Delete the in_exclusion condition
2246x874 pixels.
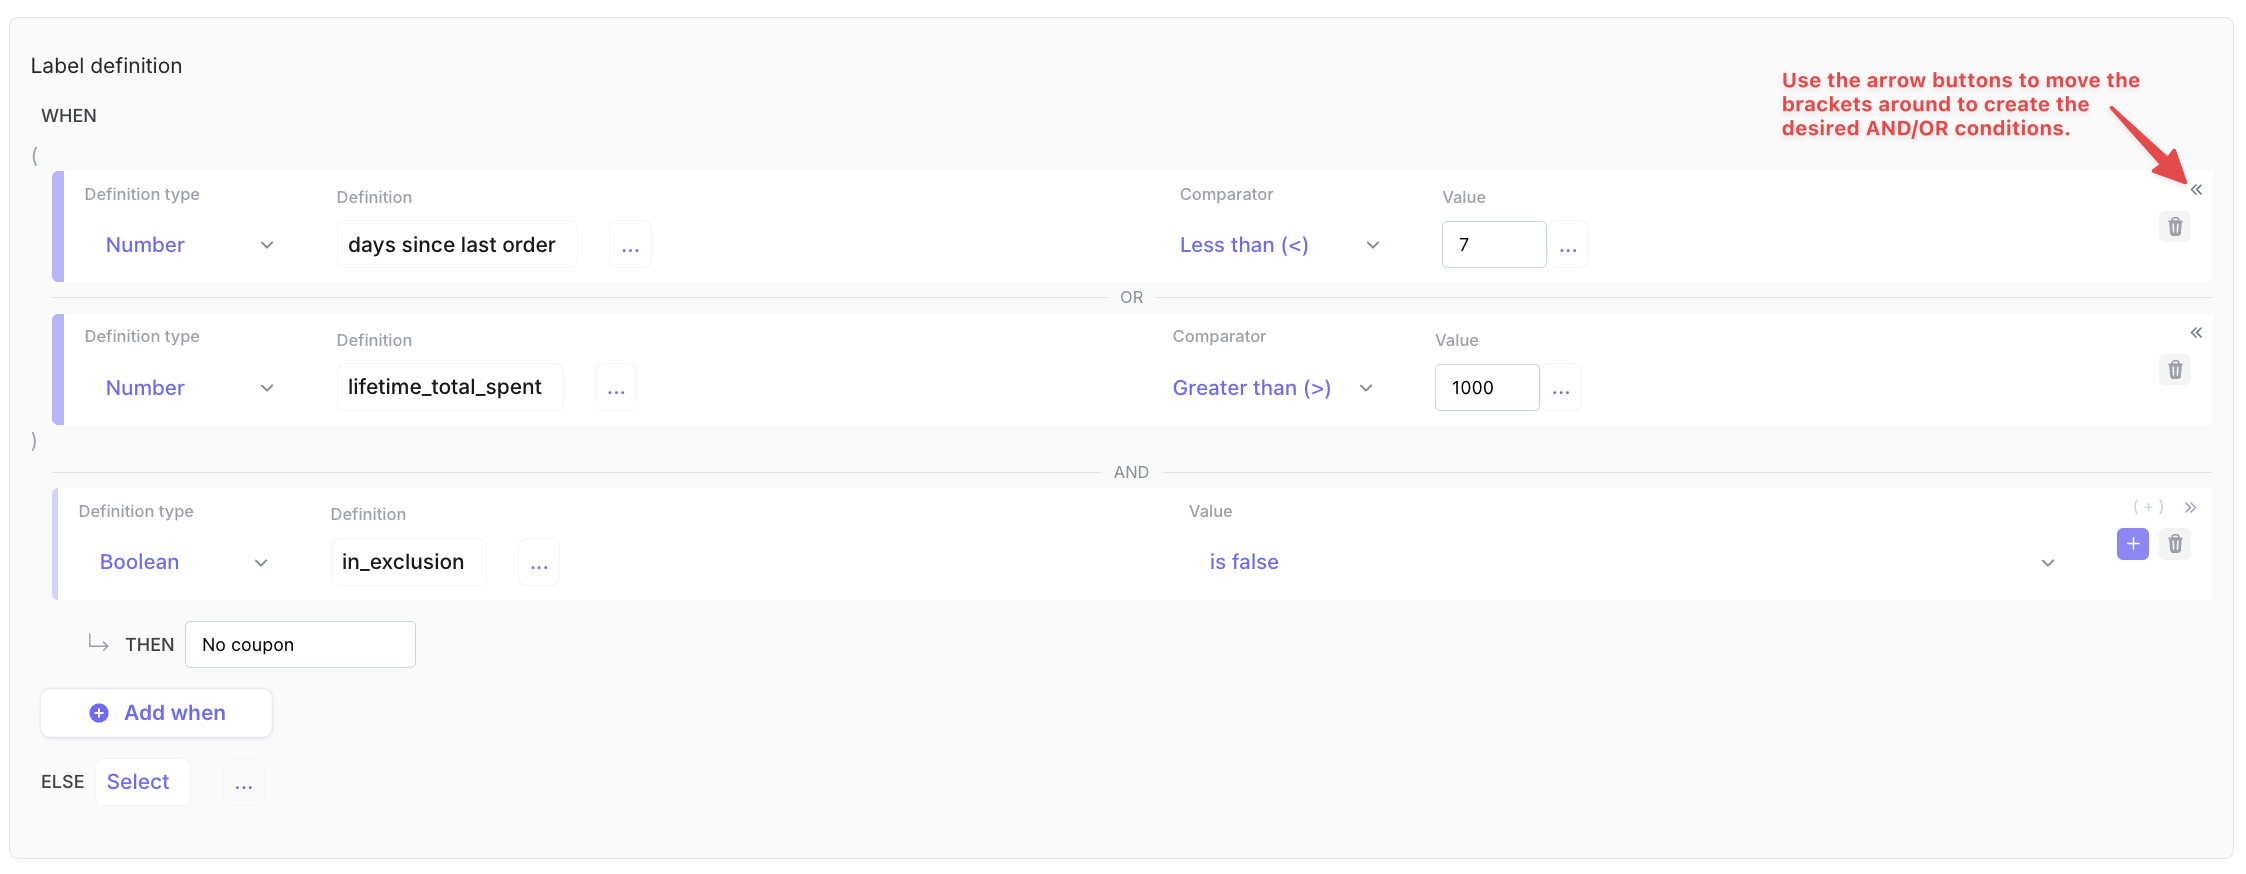point(2175,544)
